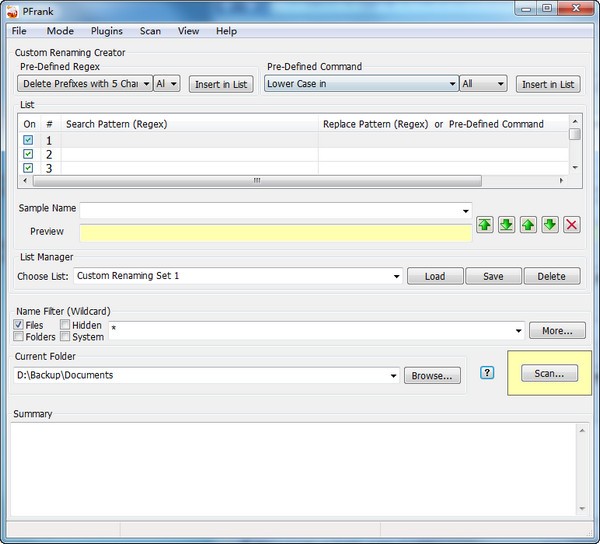
Task: Click row 2 Replace Pattern cell
Action: click(x=443, y=155)
